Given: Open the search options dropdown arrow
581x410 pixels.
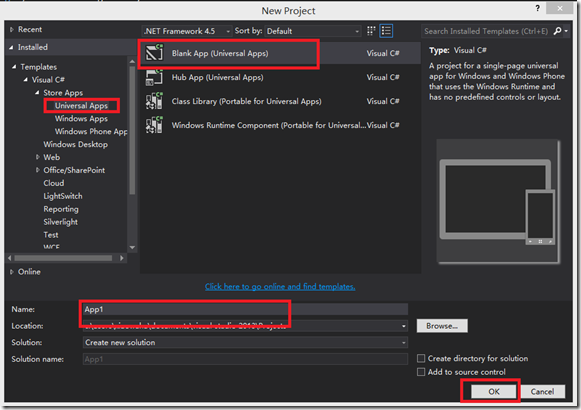Looking at the screenshot, I should point(566,31).
